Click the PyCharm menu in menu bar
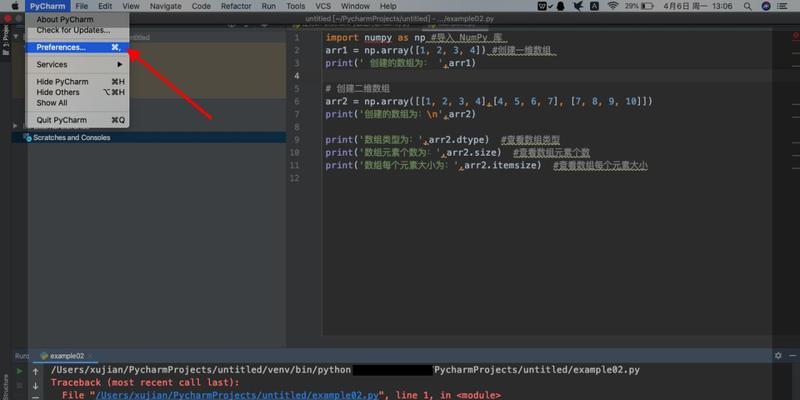This screenshot has height=400, width=800. pos(47,6)
